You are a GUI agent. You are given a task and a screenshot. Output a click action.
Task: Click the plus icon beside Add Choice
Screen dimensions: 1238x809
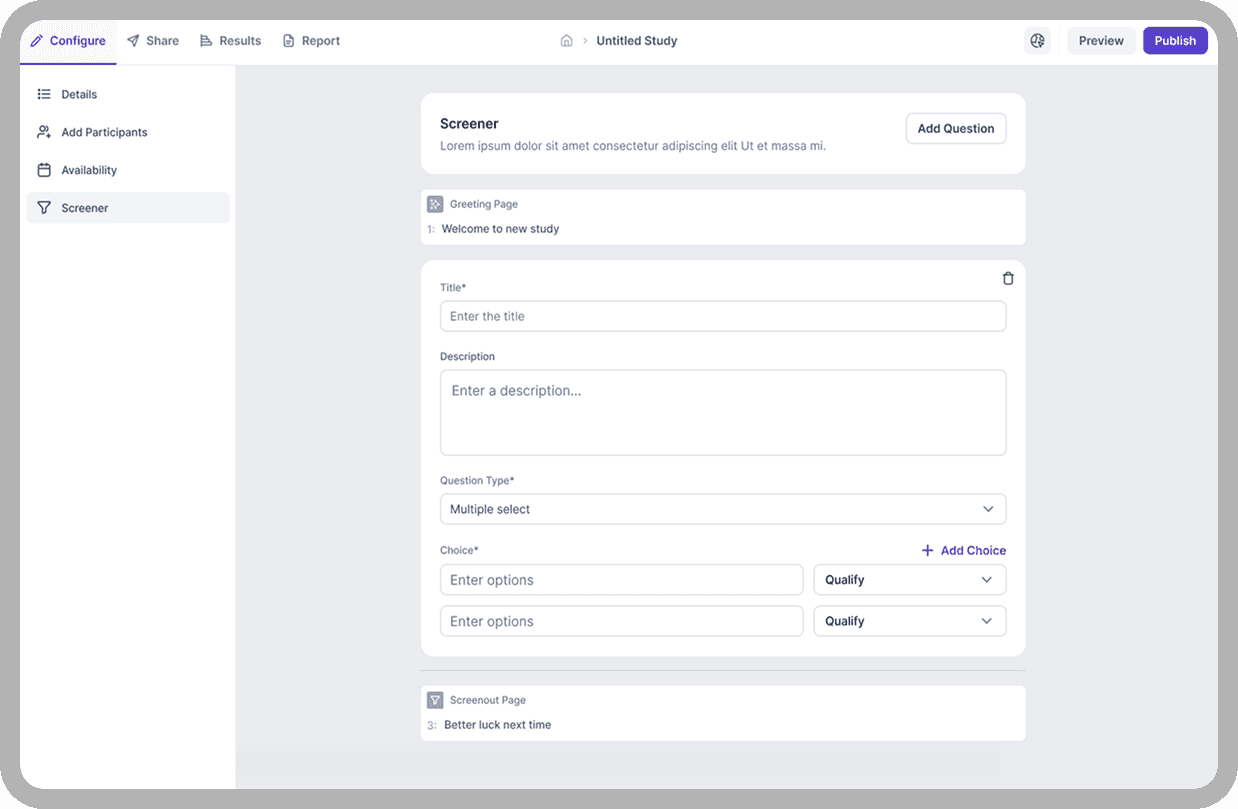(x=927, y=550)
